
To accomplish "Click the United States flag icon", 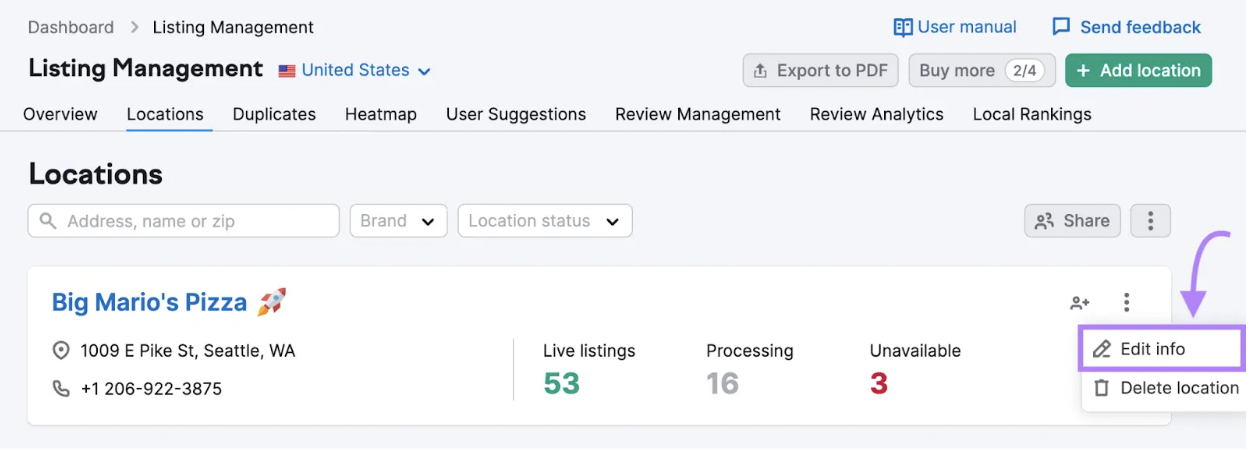I will tap(287, 71).
